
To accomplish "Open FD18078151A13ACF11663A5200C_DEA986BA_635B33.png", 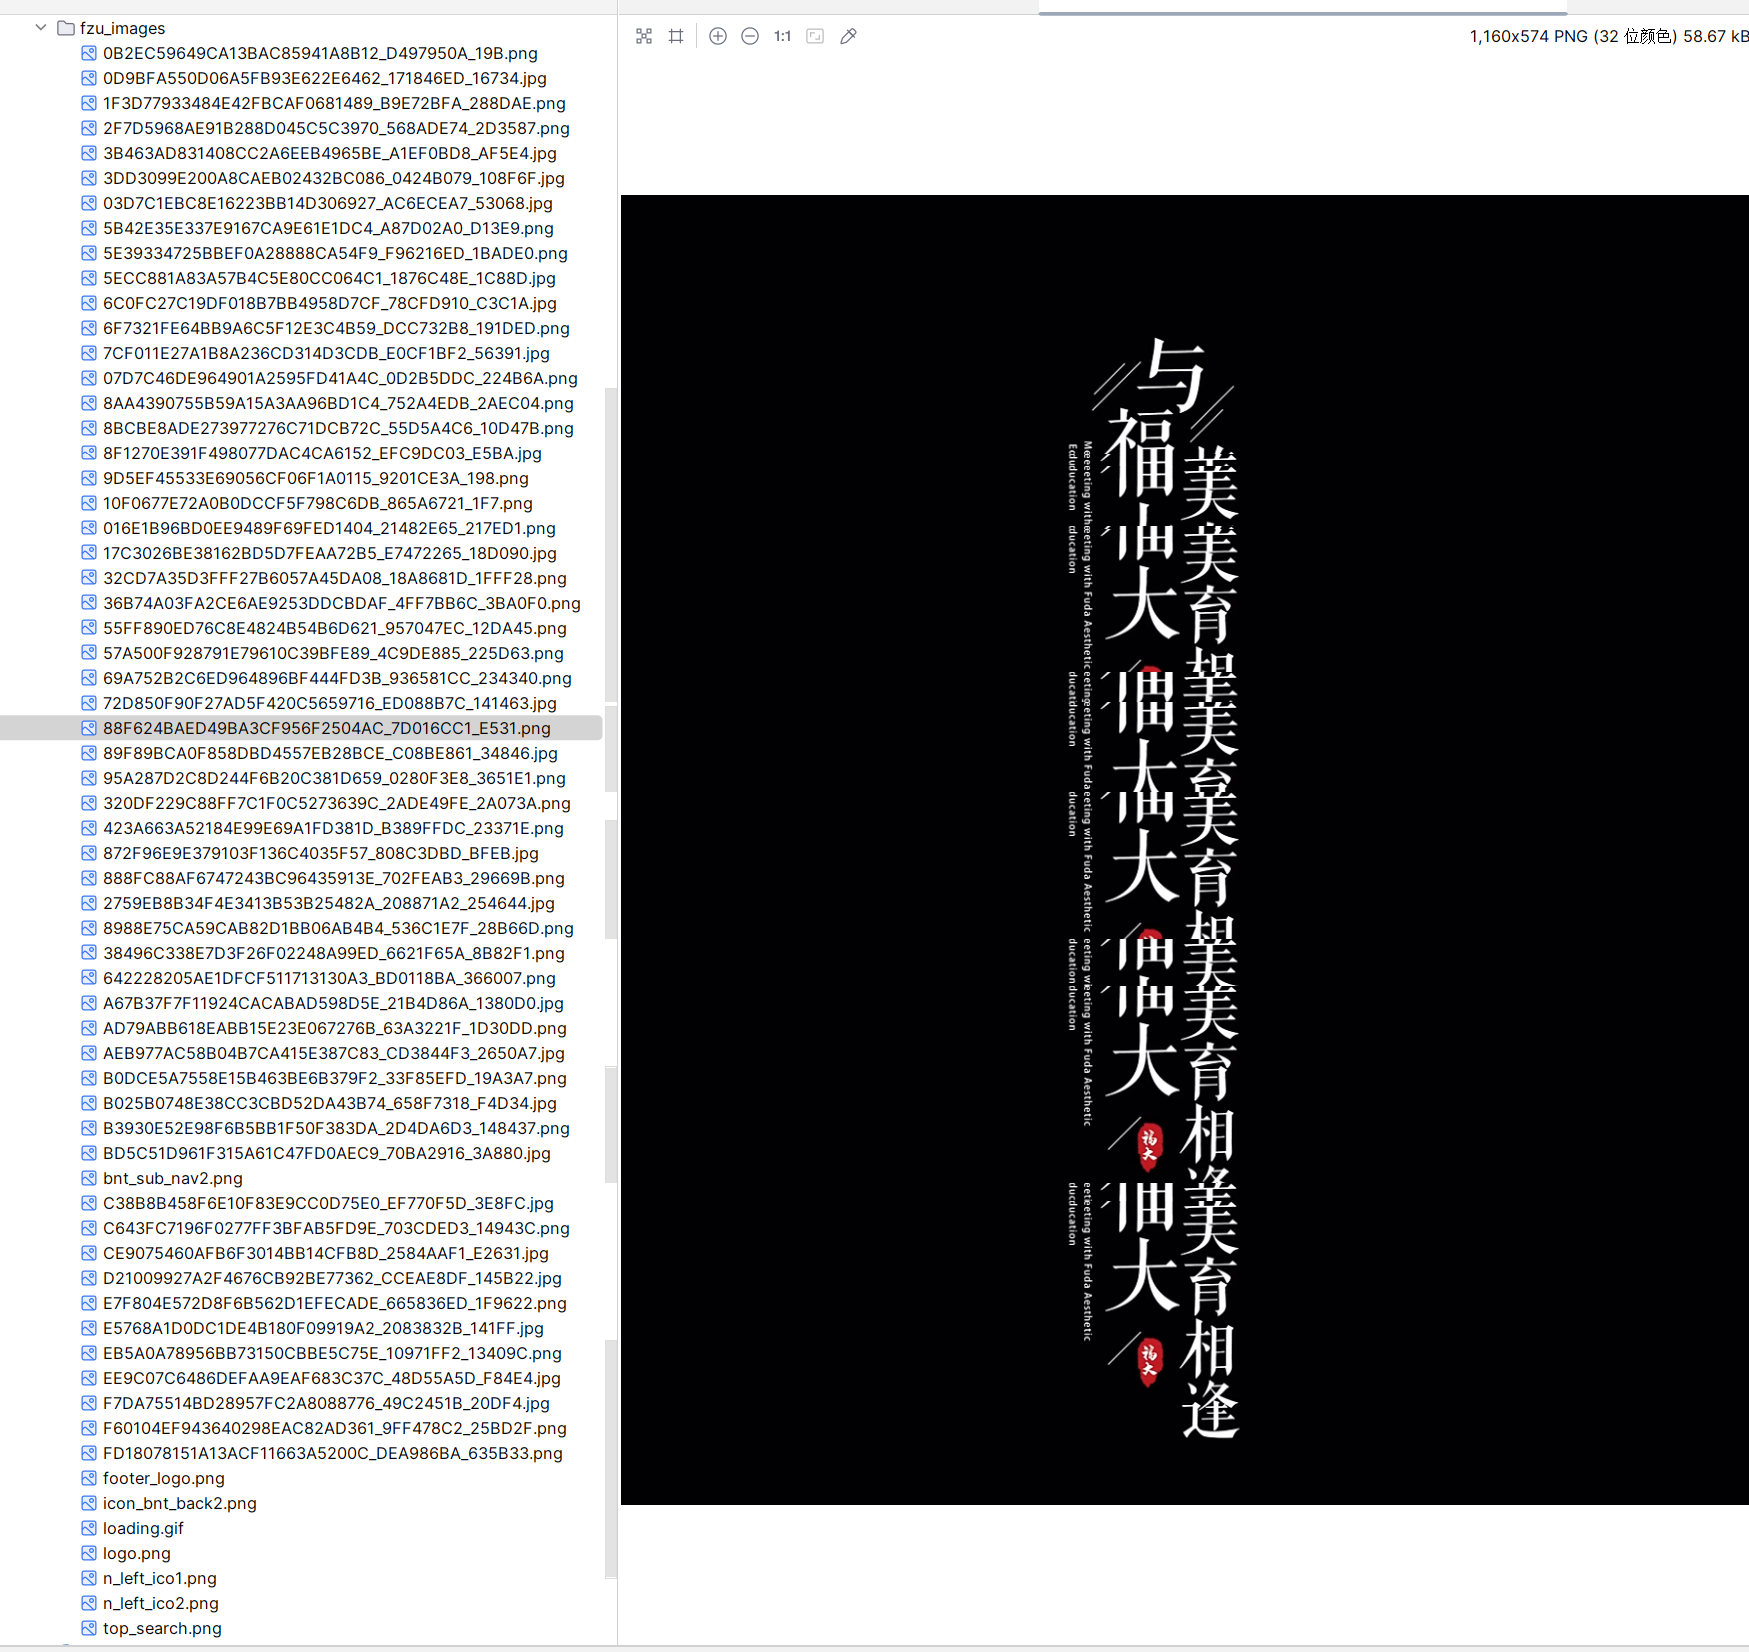I will pos(333,1453).
